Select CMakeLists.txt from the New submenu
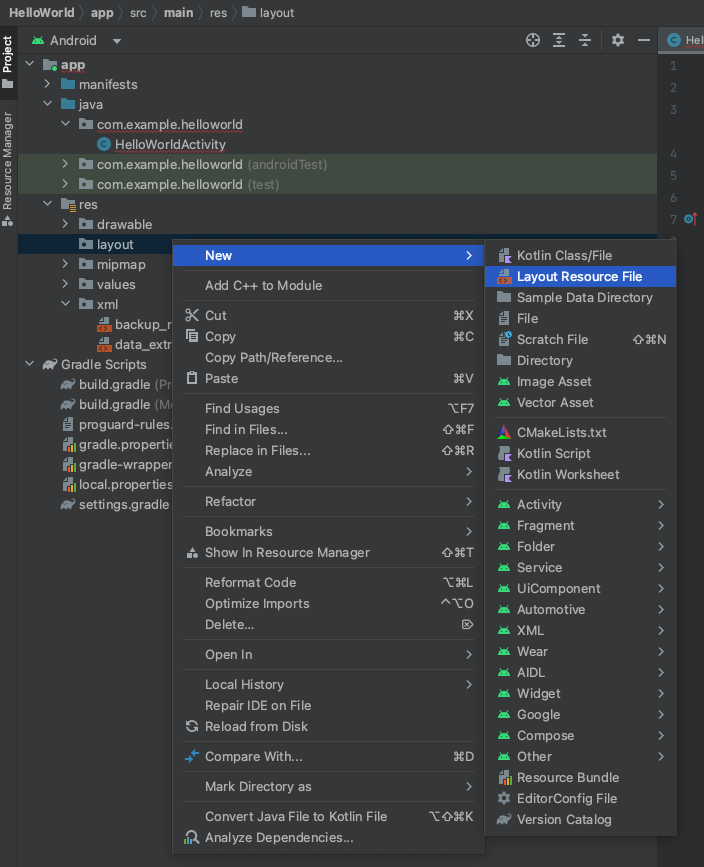The height and width of the screenshot is (867, 704). (561, 432)
